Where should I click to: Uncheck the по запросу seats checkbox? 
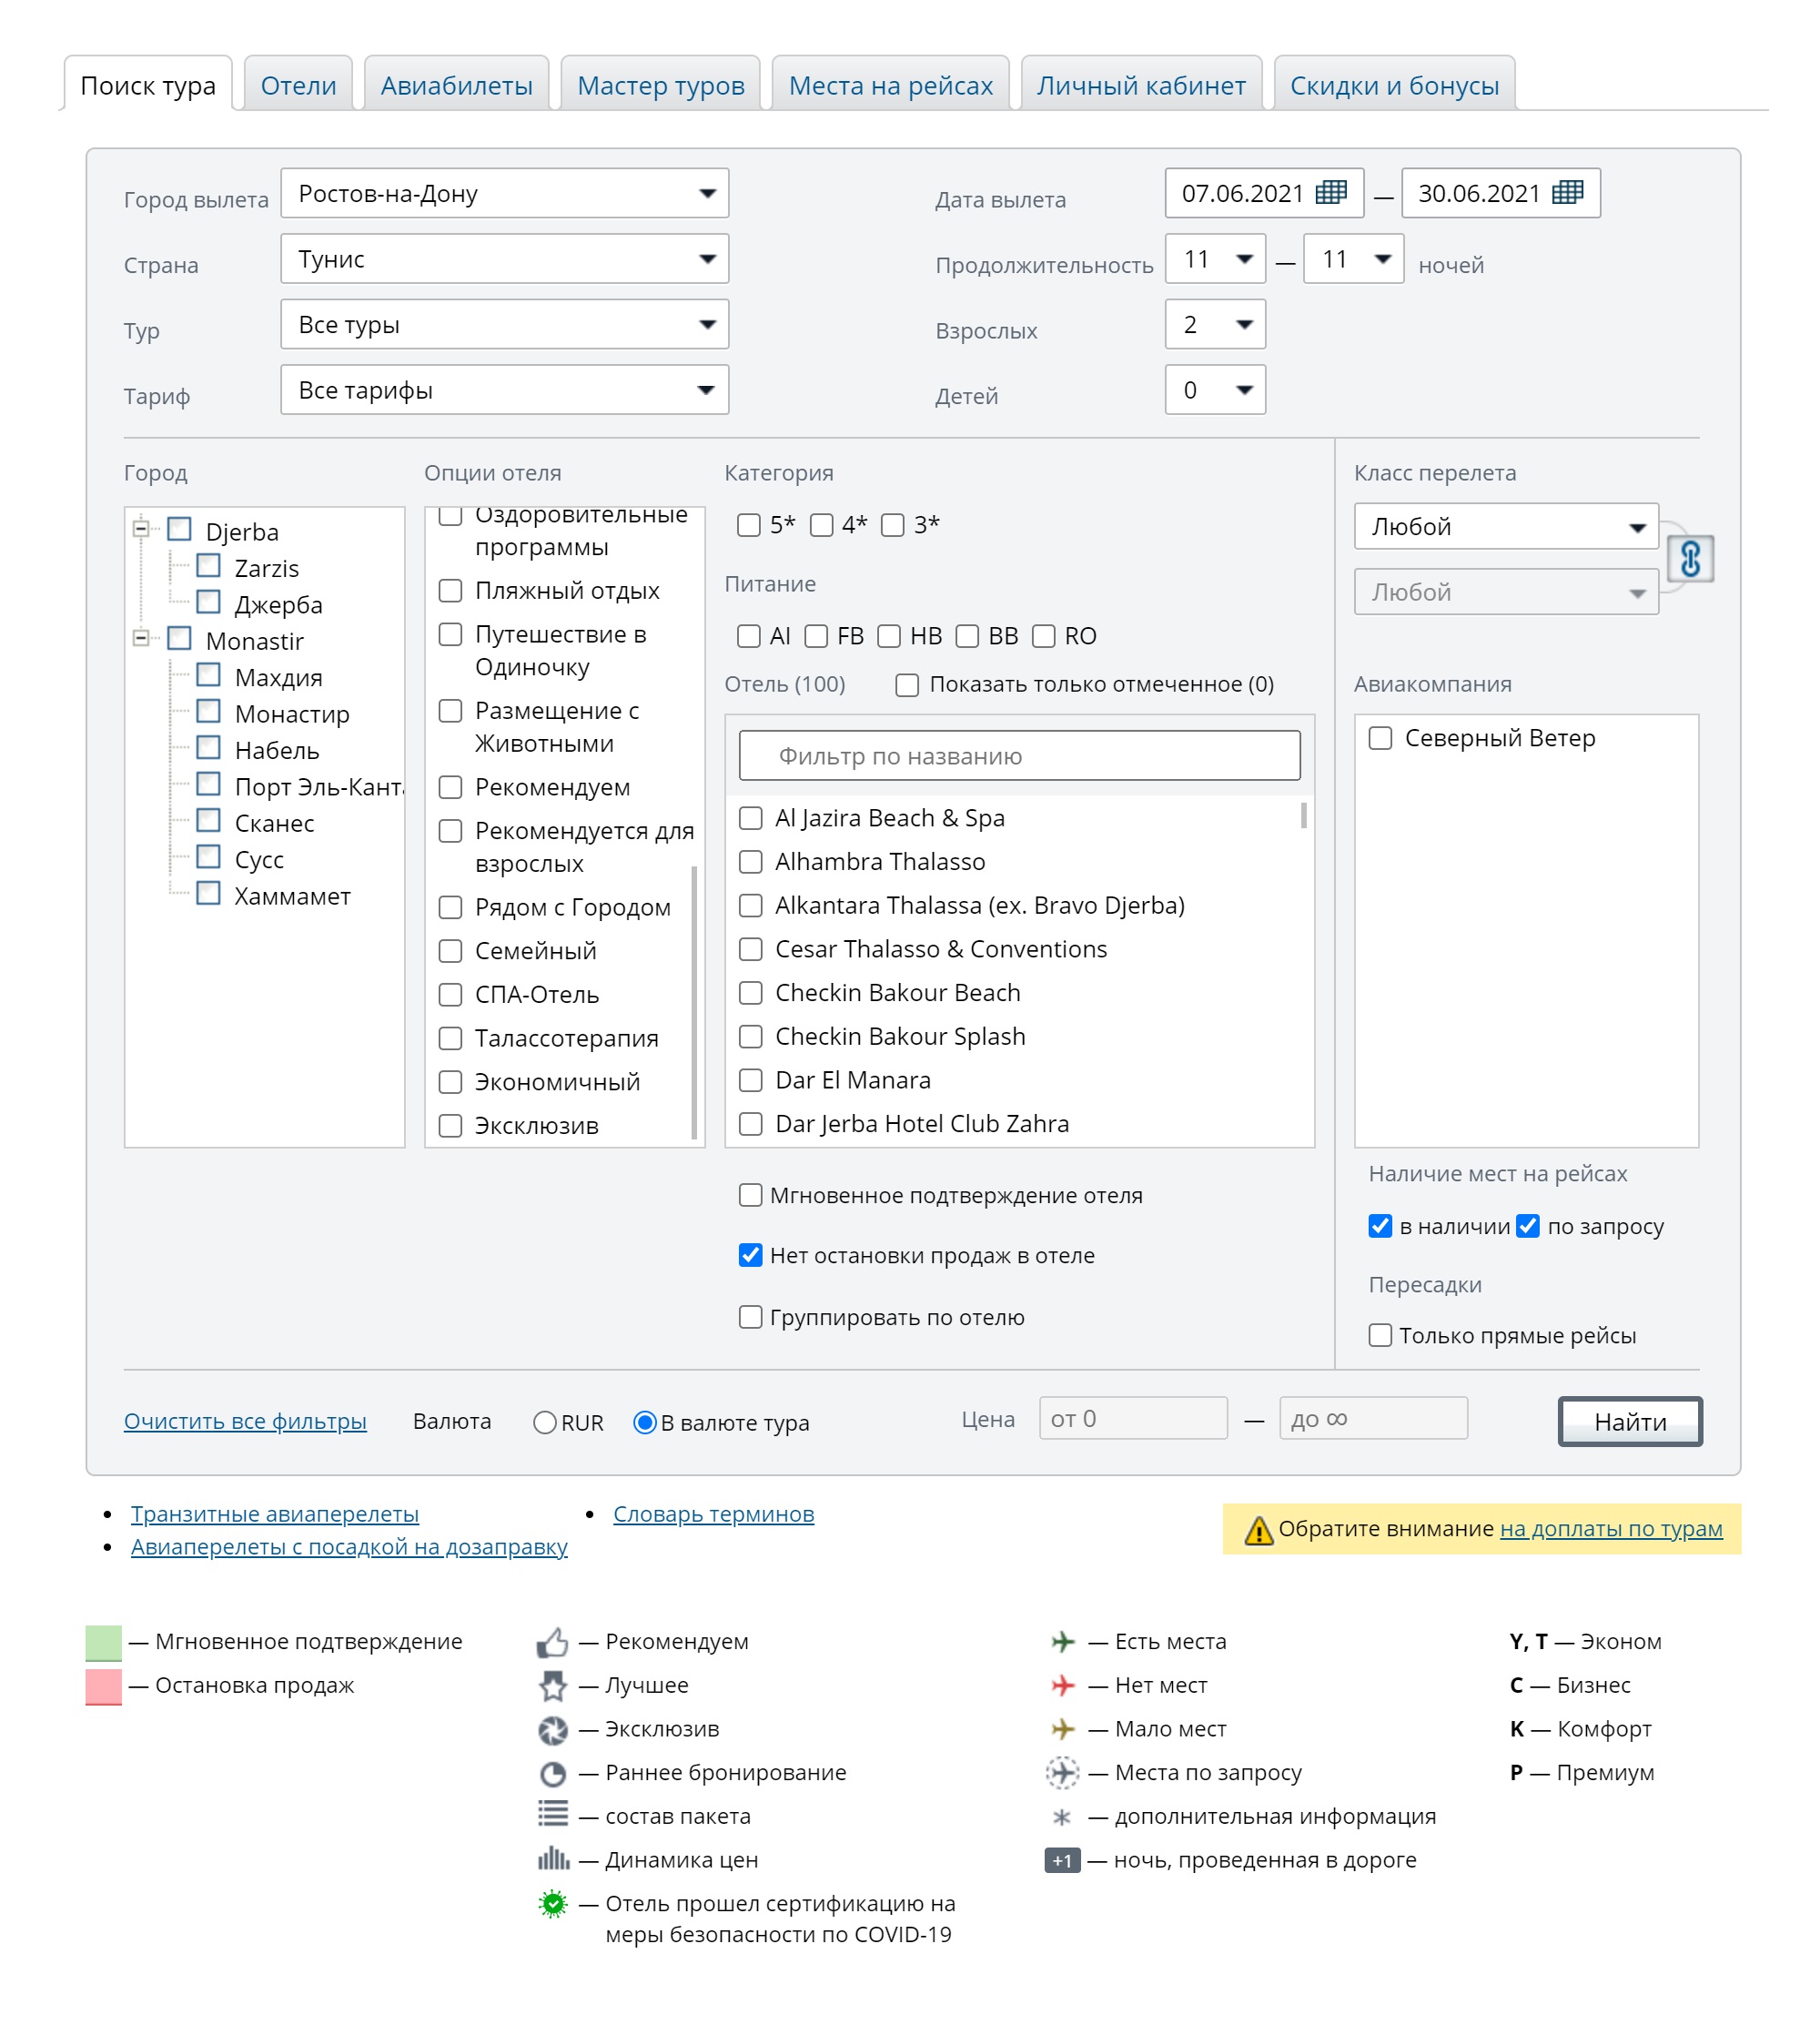coord(1528,1226)
